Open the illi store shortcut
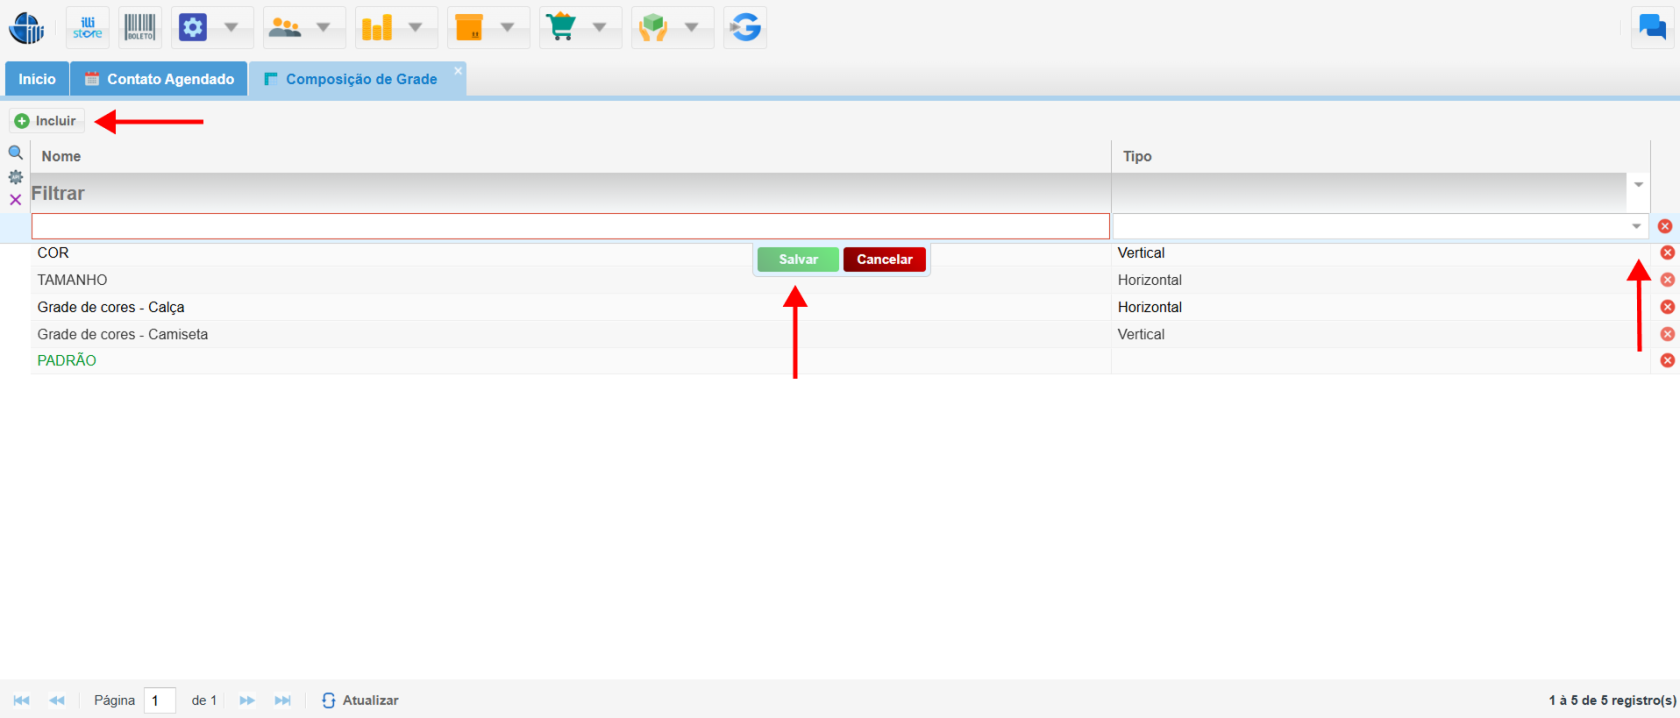The width and height of the screenshot is (1680, 718). [87, 27]
